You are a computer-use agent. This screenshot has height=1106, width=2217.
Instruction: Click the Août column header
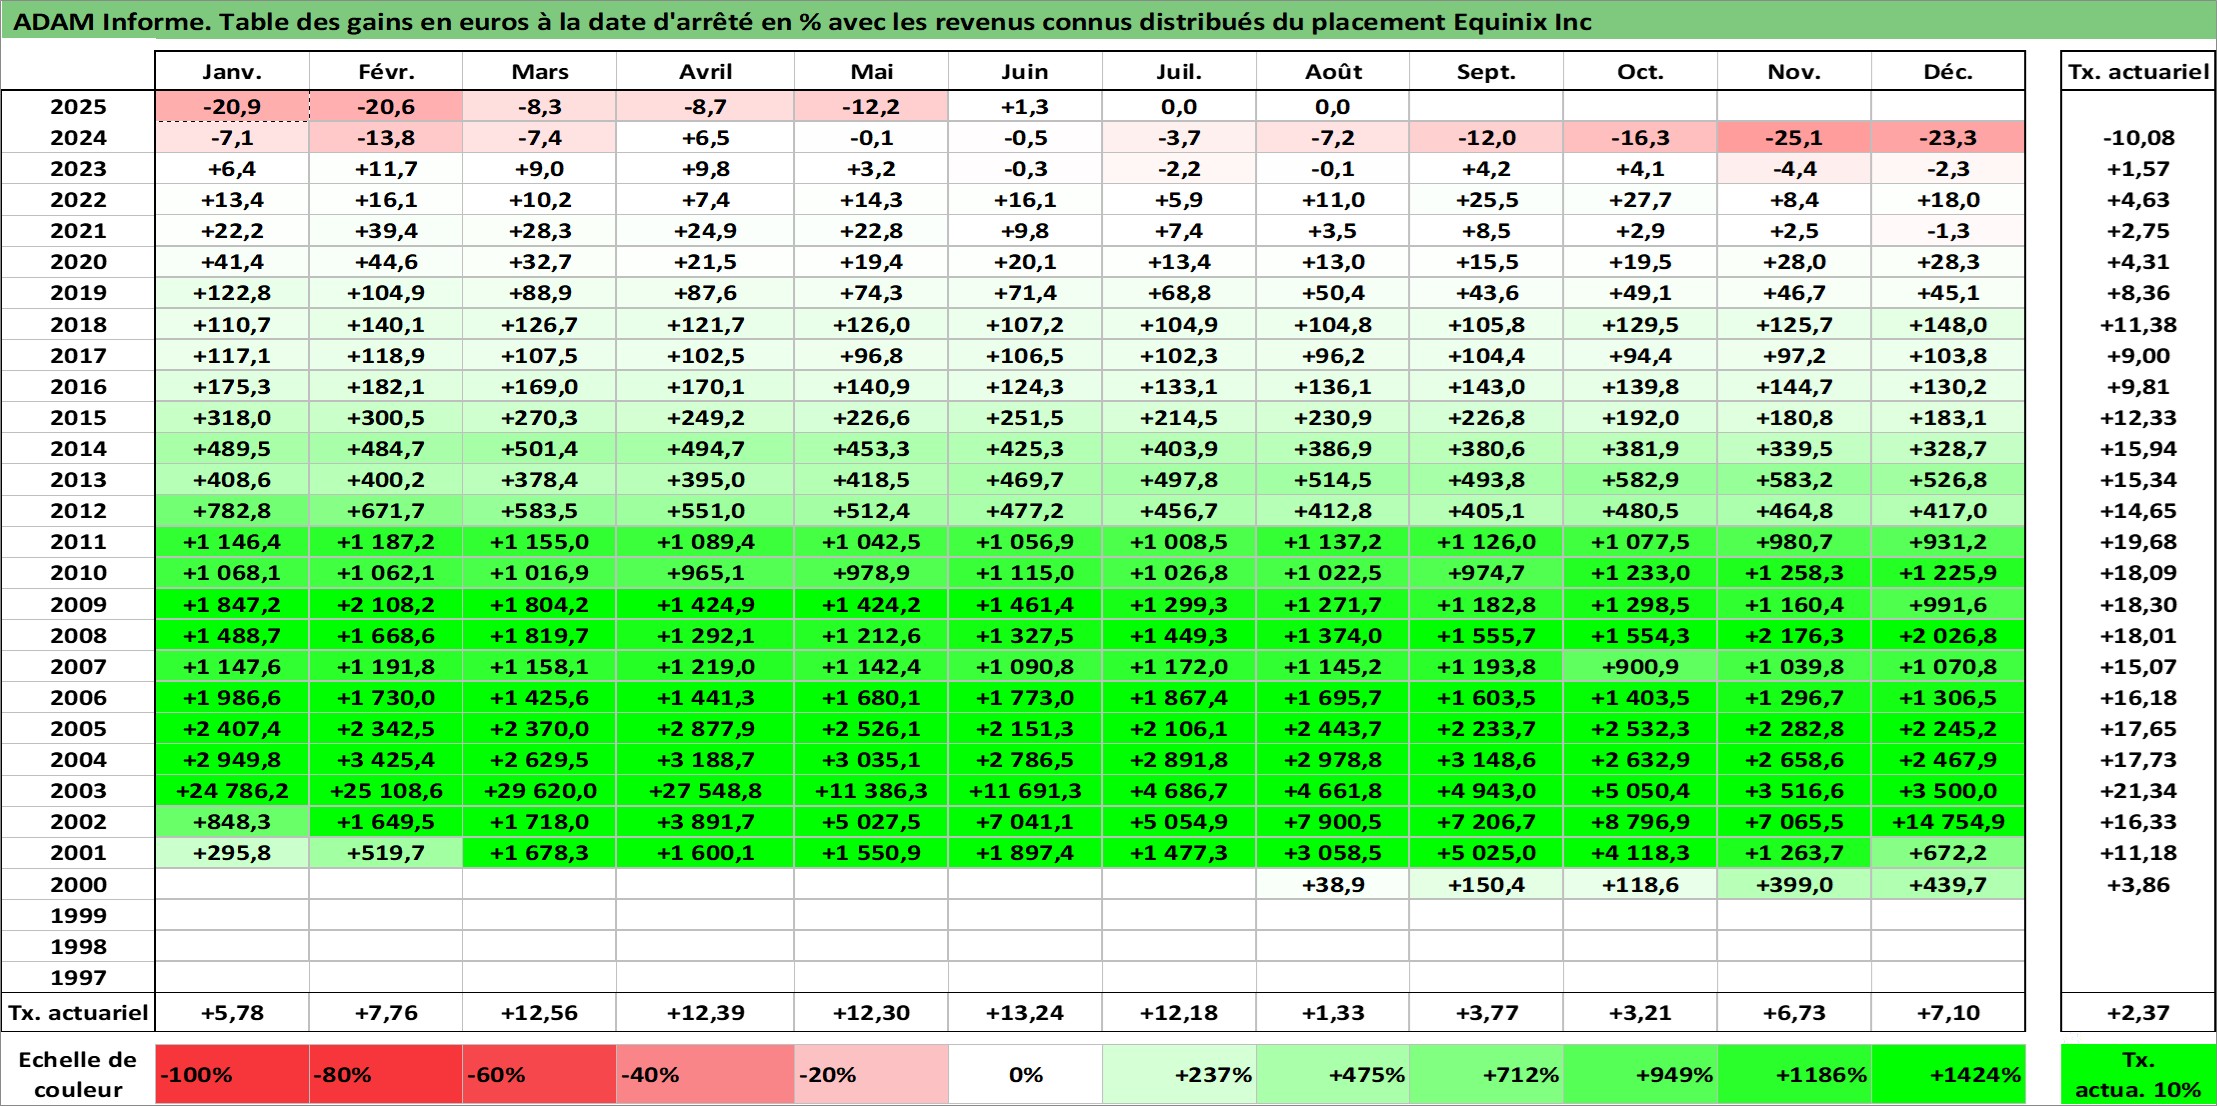point(1333,71)
